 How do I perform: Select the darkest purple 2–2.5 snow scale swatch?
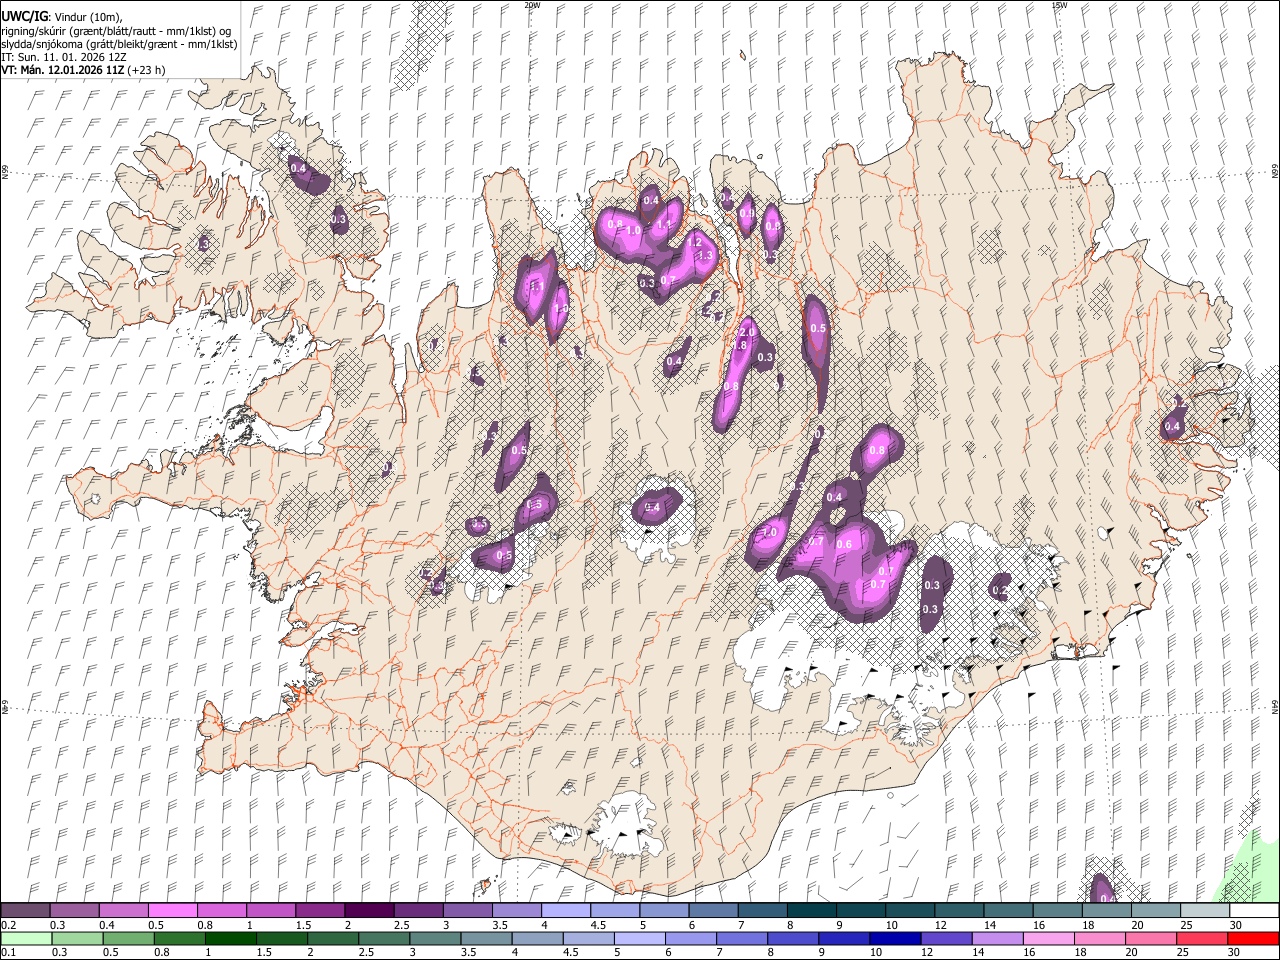click(x=369, y=910)
